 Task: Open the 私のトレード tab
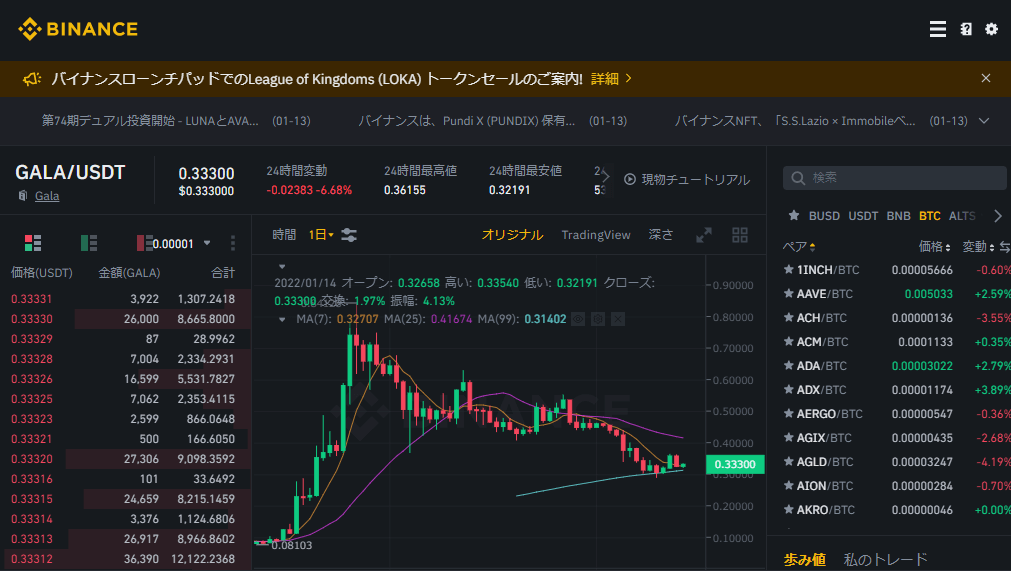[885, 559]
